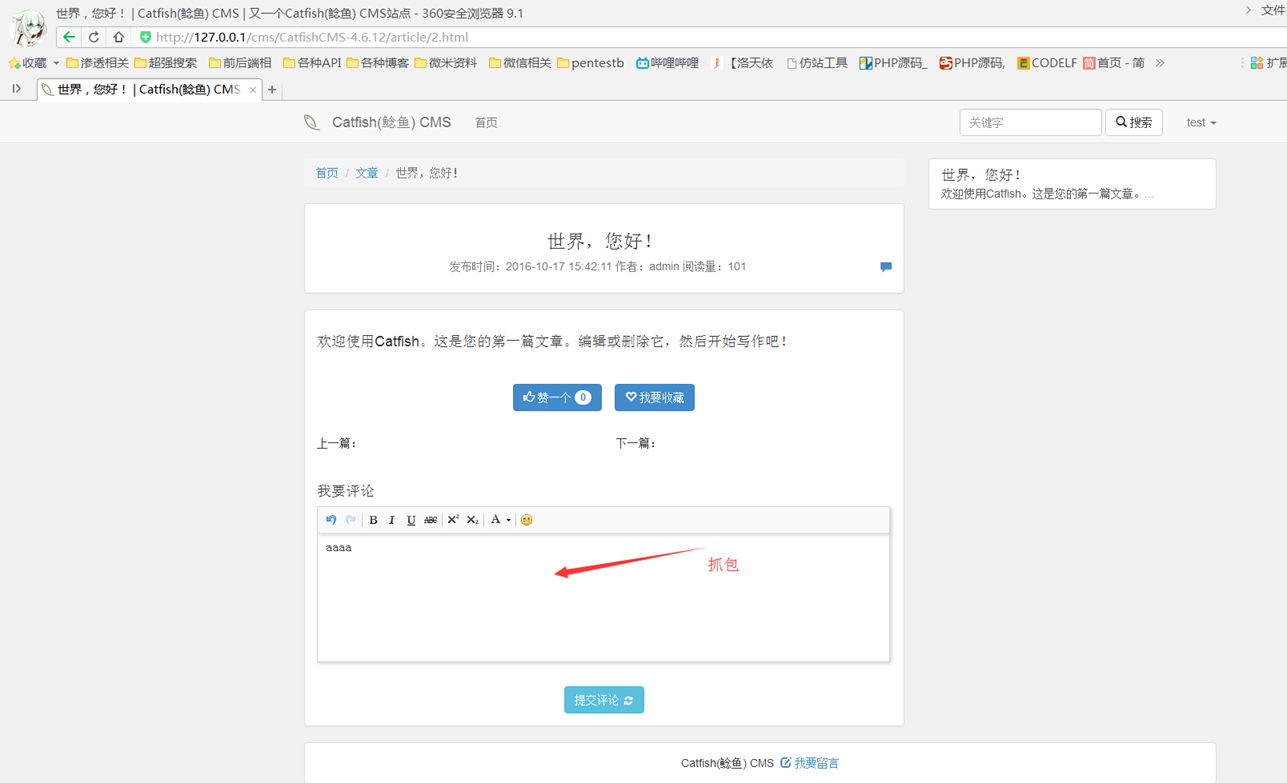Click the comment bubble icon by the article title
The image size is (1287, 783).
click(886, 267)
